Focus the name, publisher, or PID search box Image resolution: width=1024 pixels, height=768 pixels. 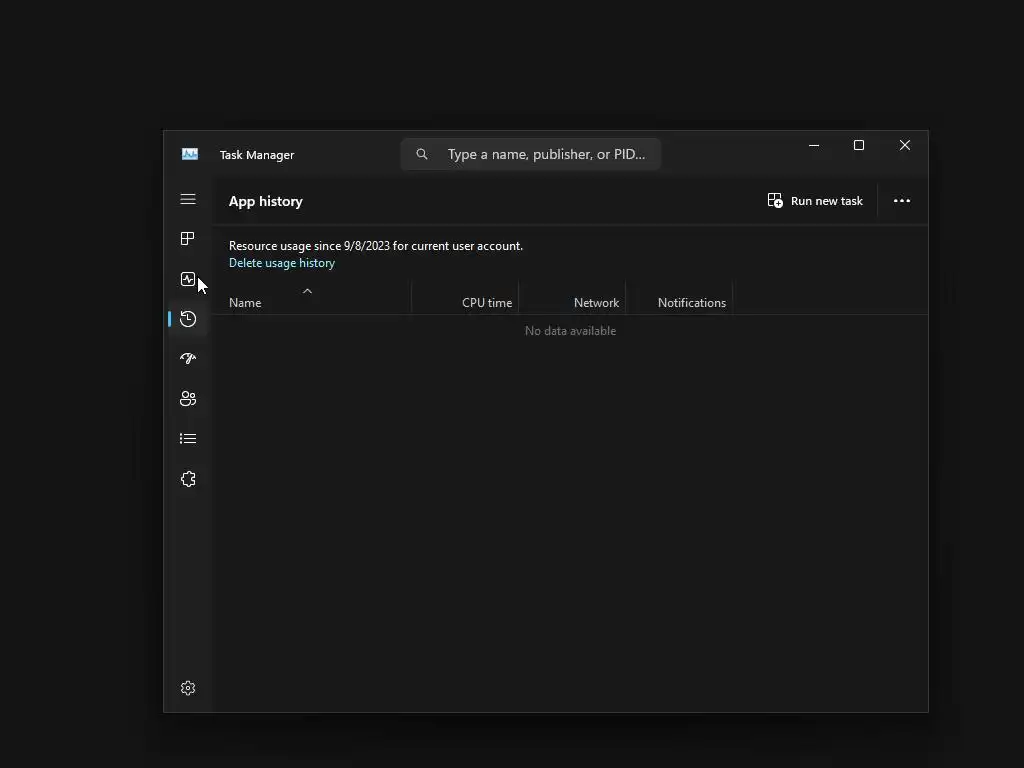pyautogui.click(x=531, y=154)
